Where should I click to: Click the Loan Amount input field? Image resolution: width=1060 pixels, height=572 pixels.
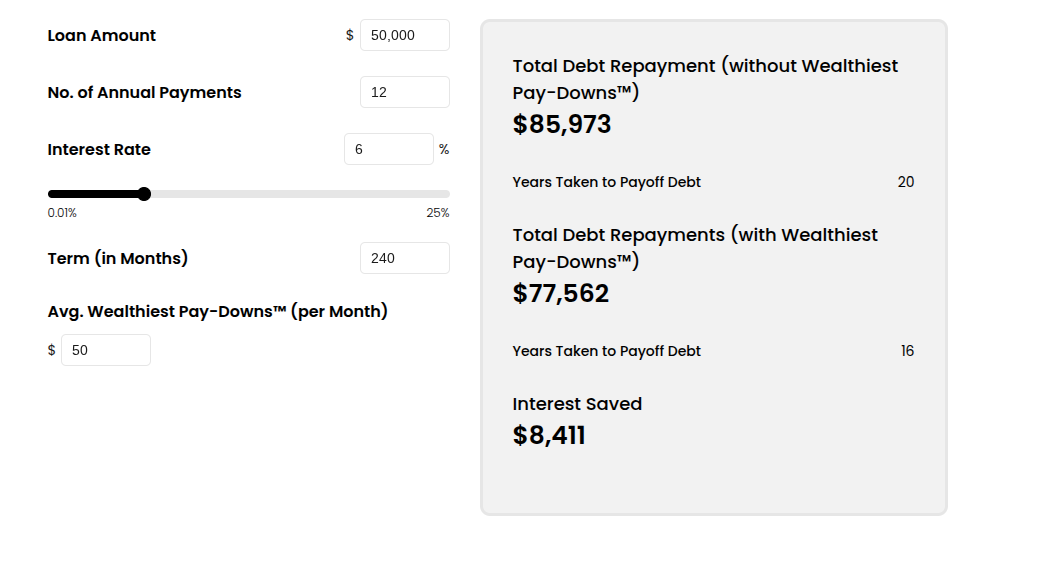(404, 35)
